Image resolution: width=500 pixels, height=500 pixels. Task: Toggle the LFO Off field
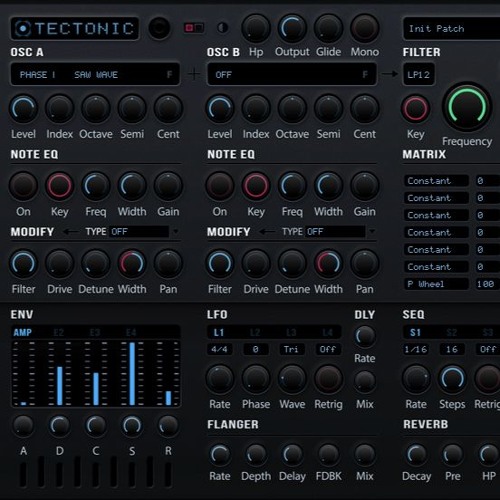tap(328, 349)
